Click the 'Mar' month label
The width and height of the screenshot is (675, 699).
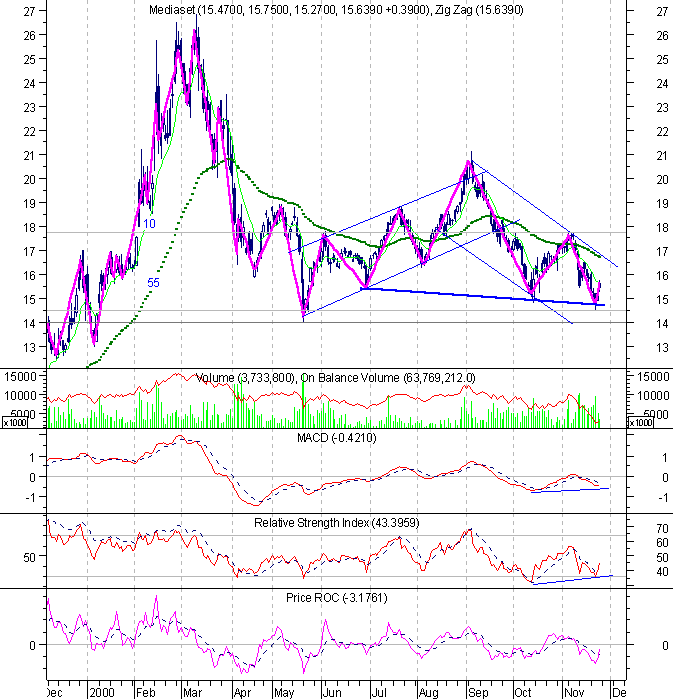[x=193, y=693]
